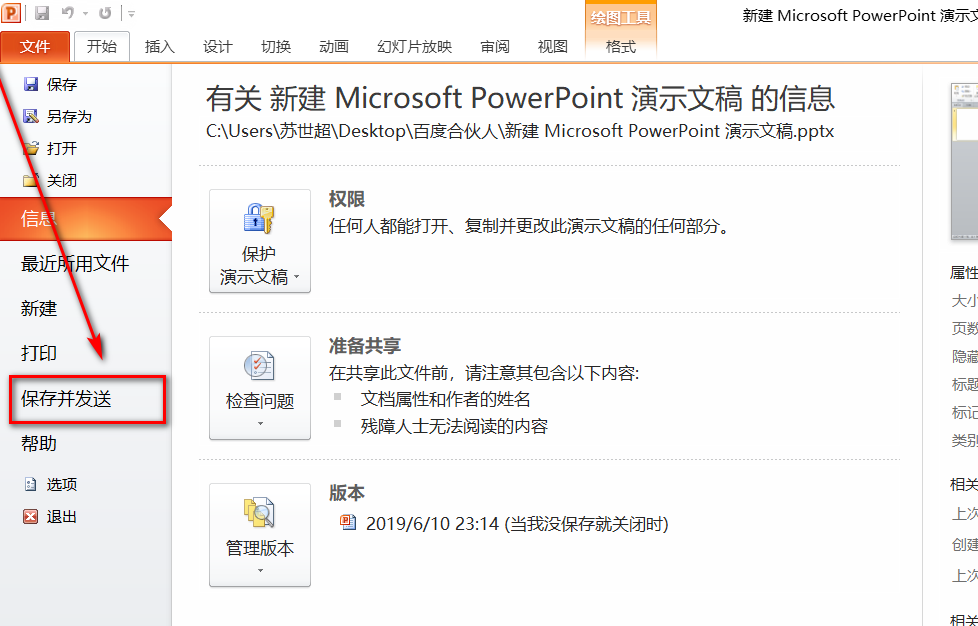Click the 权限 heading
The width and height of the screenshot is (978, 626).
click(346, 200)
